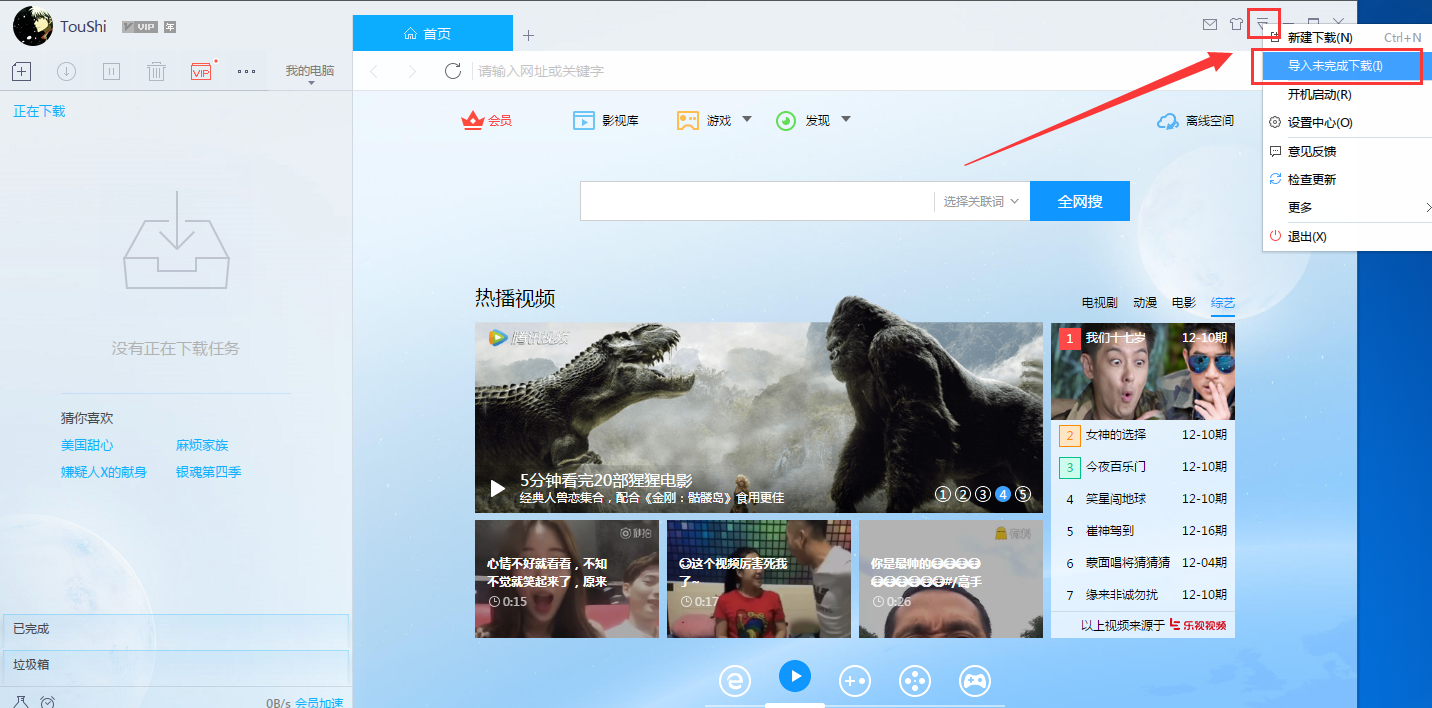Open the 心情不好就看看 video thumbnail
Viewport: 1432px width, 708px height.
tap(567, 579)
